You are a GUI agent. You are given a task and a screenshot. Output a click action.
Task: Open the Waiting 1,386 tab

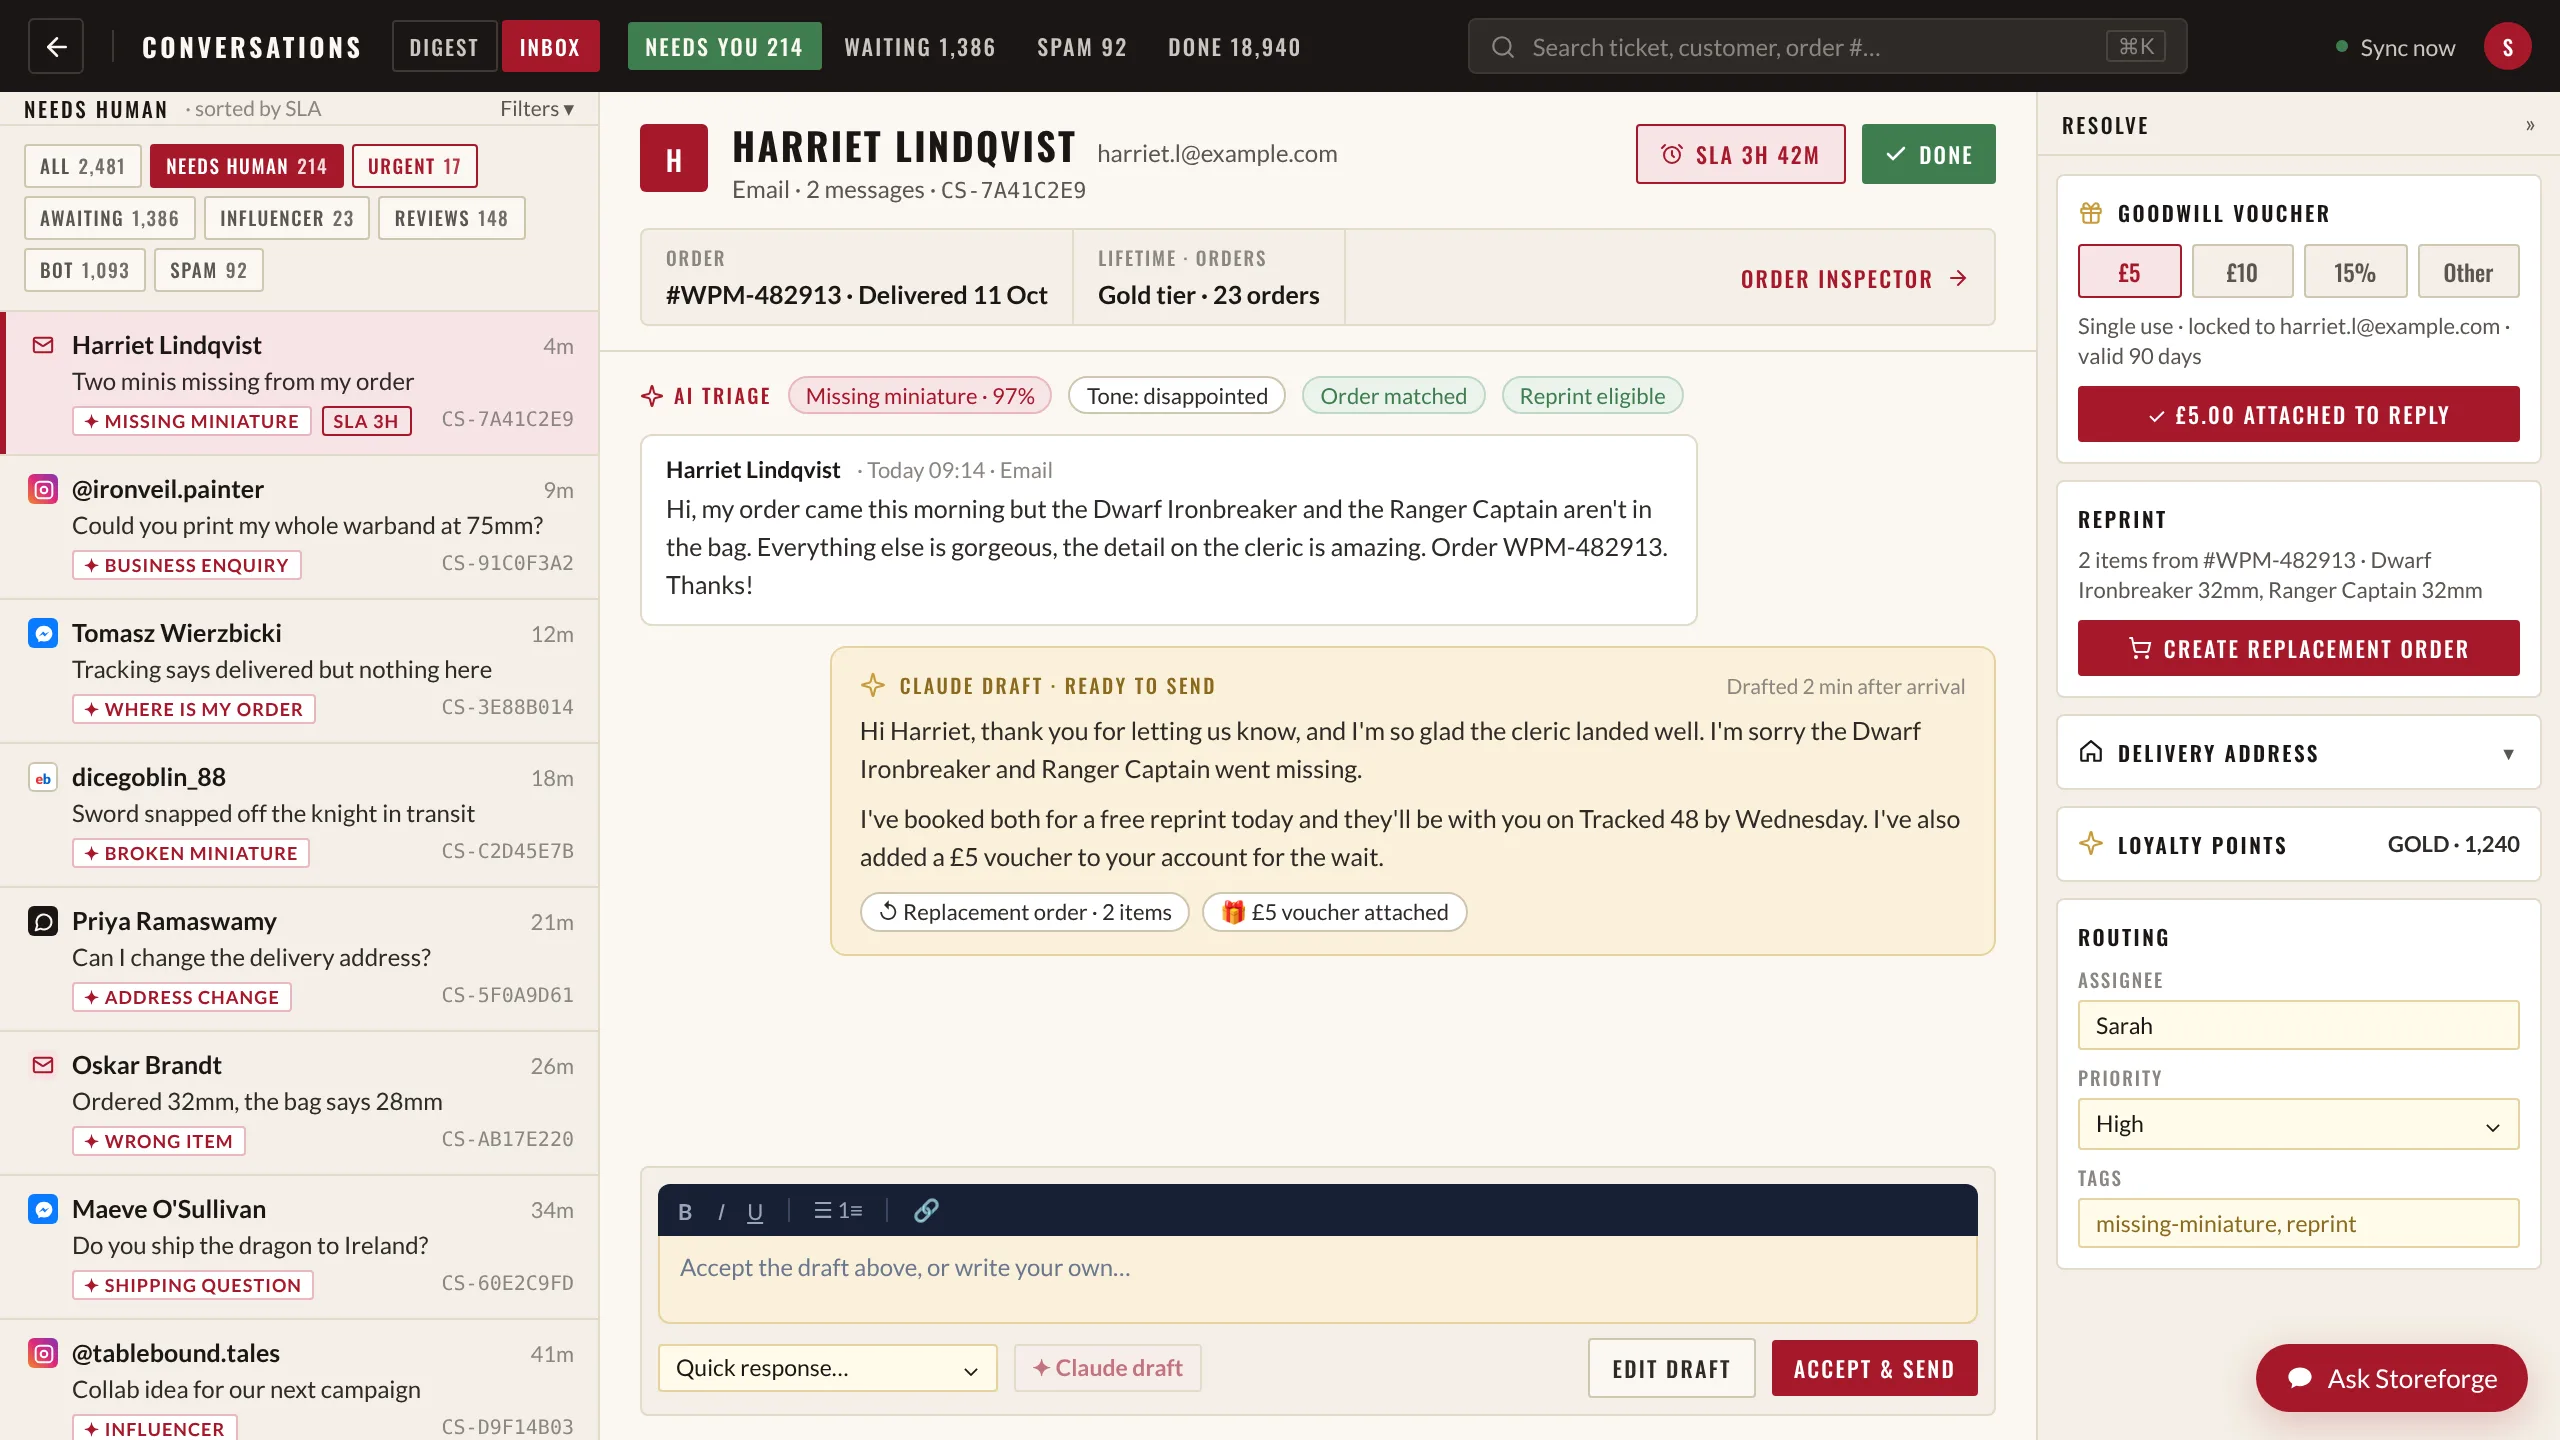(920, 47)
